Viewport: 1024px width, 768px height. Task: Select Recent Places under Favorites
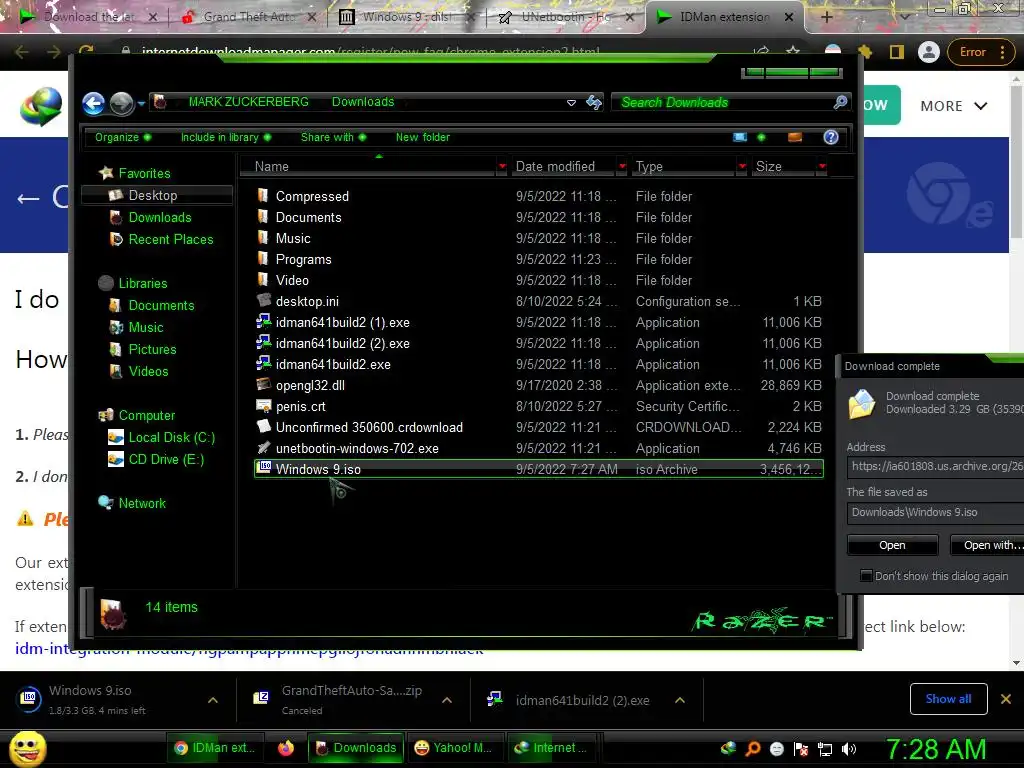(x=170, y=240)
